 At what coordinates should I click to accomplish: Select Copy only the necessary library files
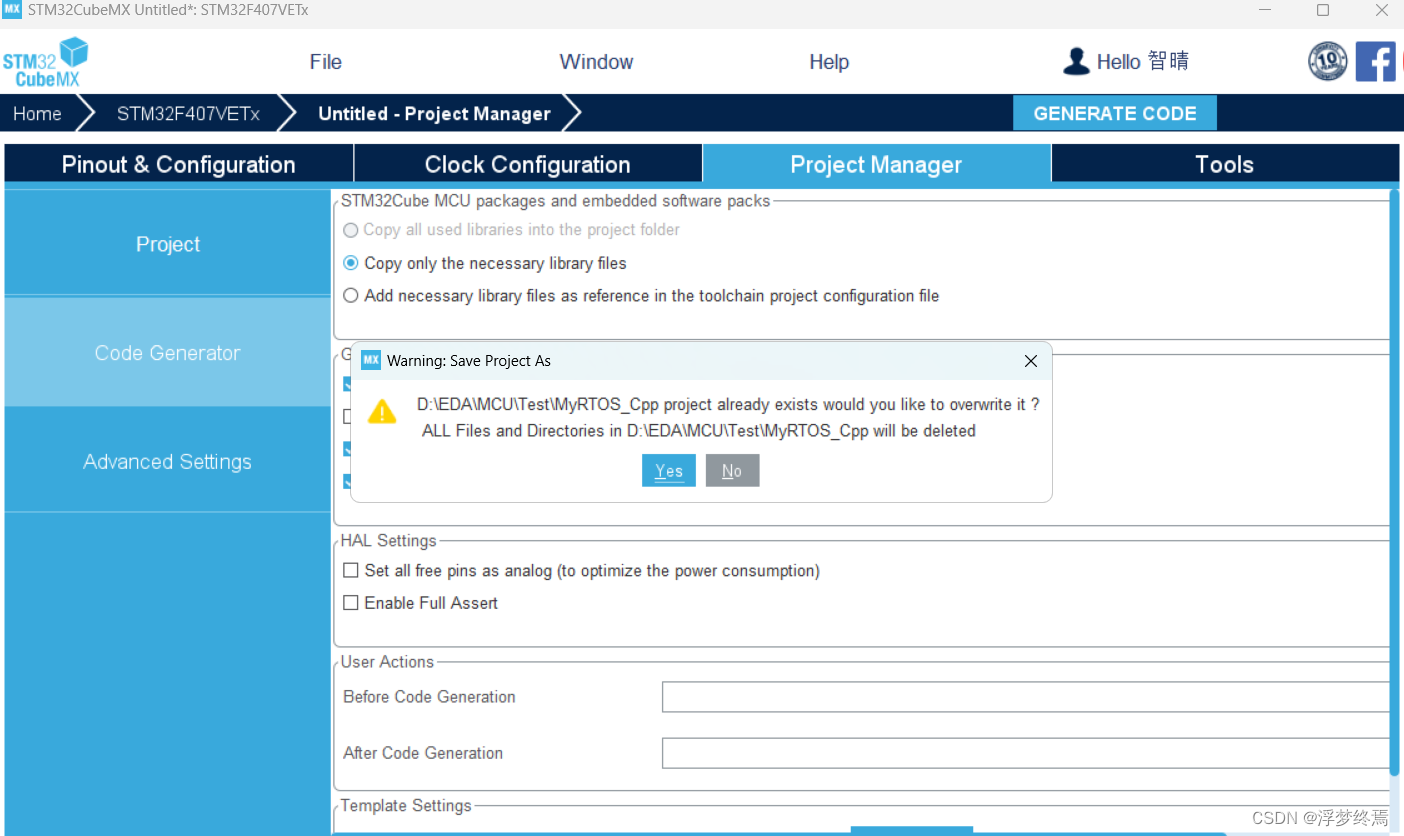[351, 263]
